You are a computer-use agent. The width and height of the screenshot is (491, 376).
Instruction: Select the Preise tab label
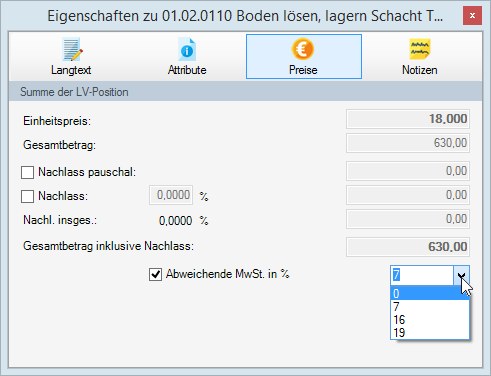303,70
